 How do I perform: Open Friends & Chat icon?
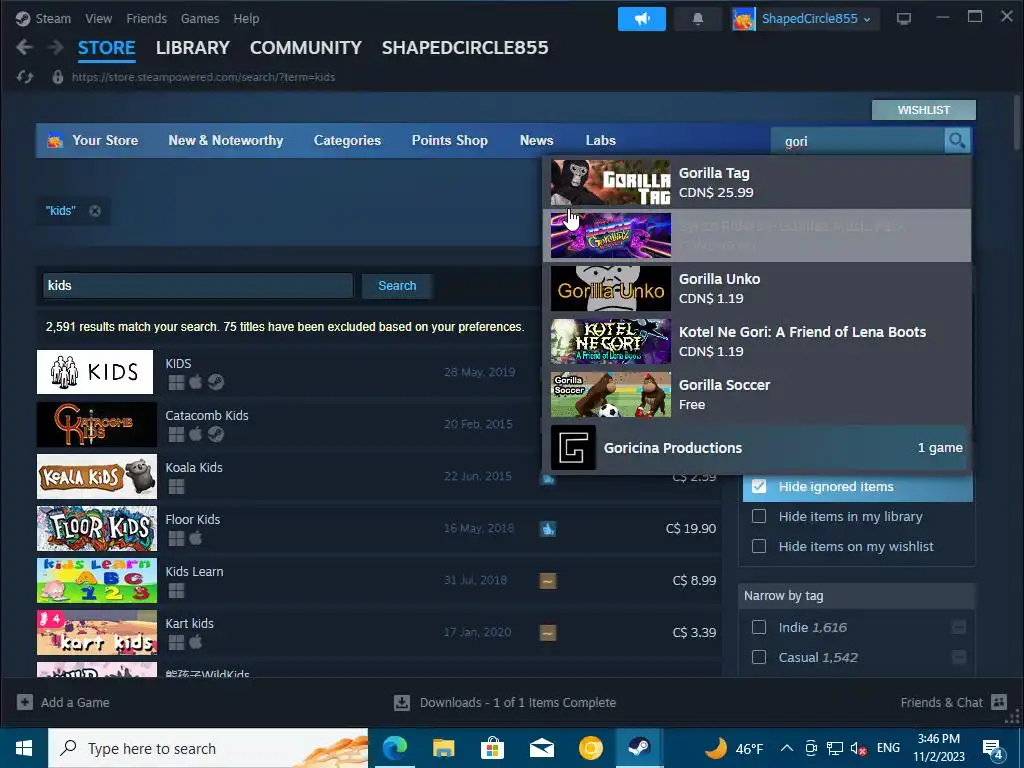click(x=999, y=702)
